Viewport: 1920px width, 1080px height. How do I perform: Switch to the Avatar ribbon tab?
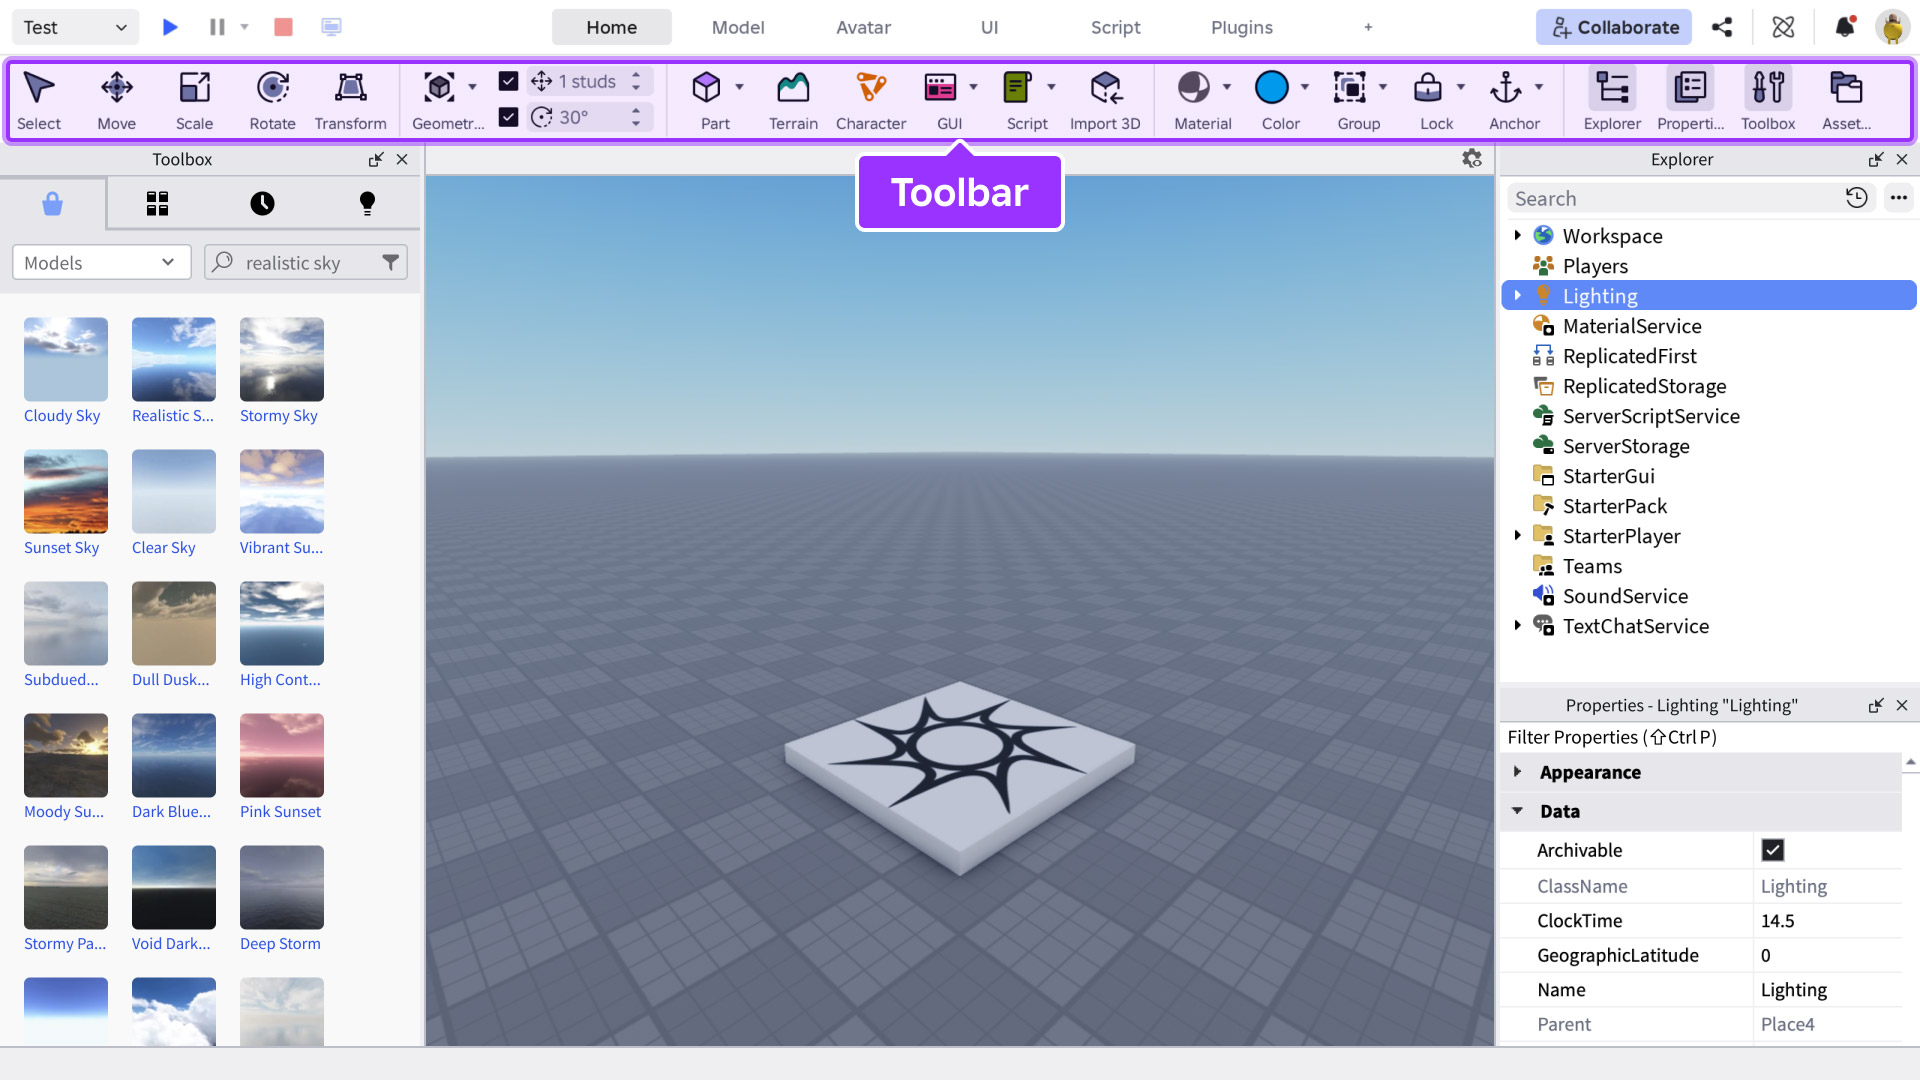pos(863,27)
